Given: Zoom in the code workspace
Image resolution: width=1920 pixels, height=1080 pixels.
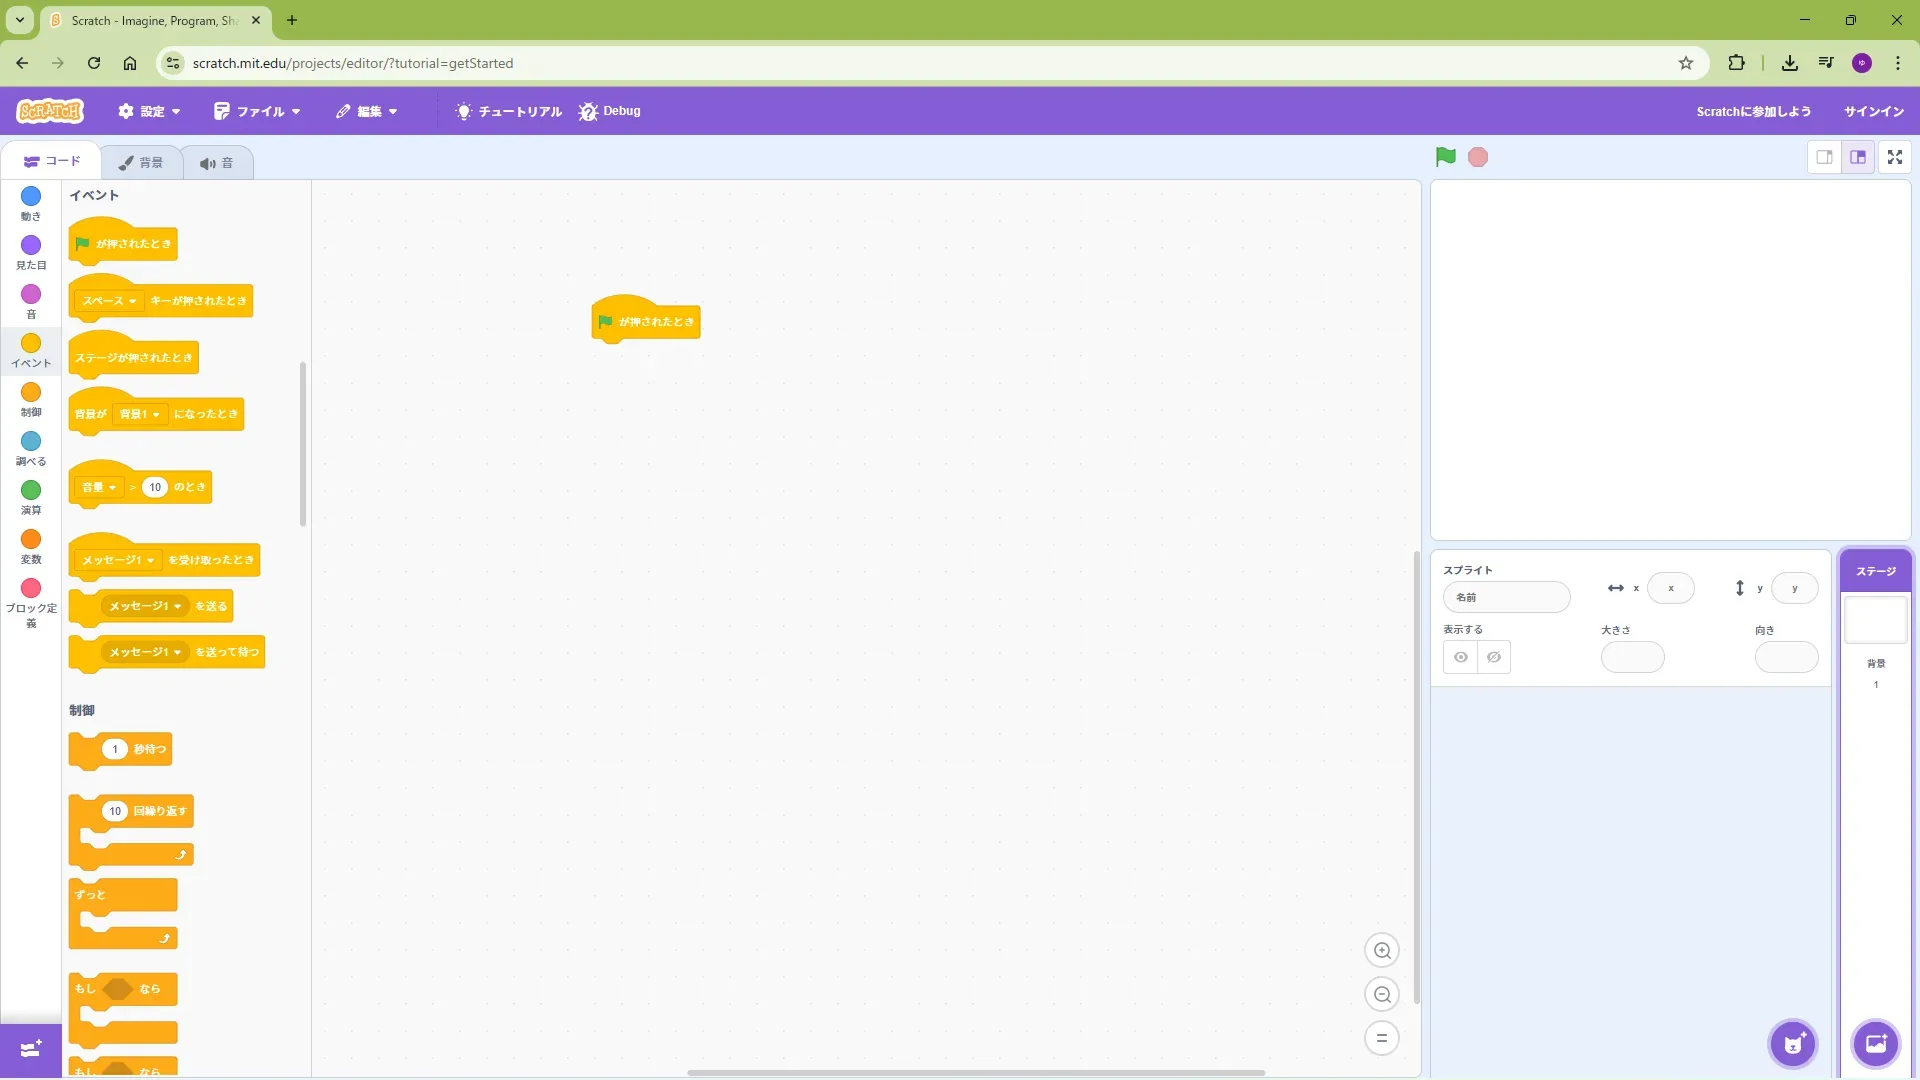Looking at the screenshot, I should tap(1382, 951).
